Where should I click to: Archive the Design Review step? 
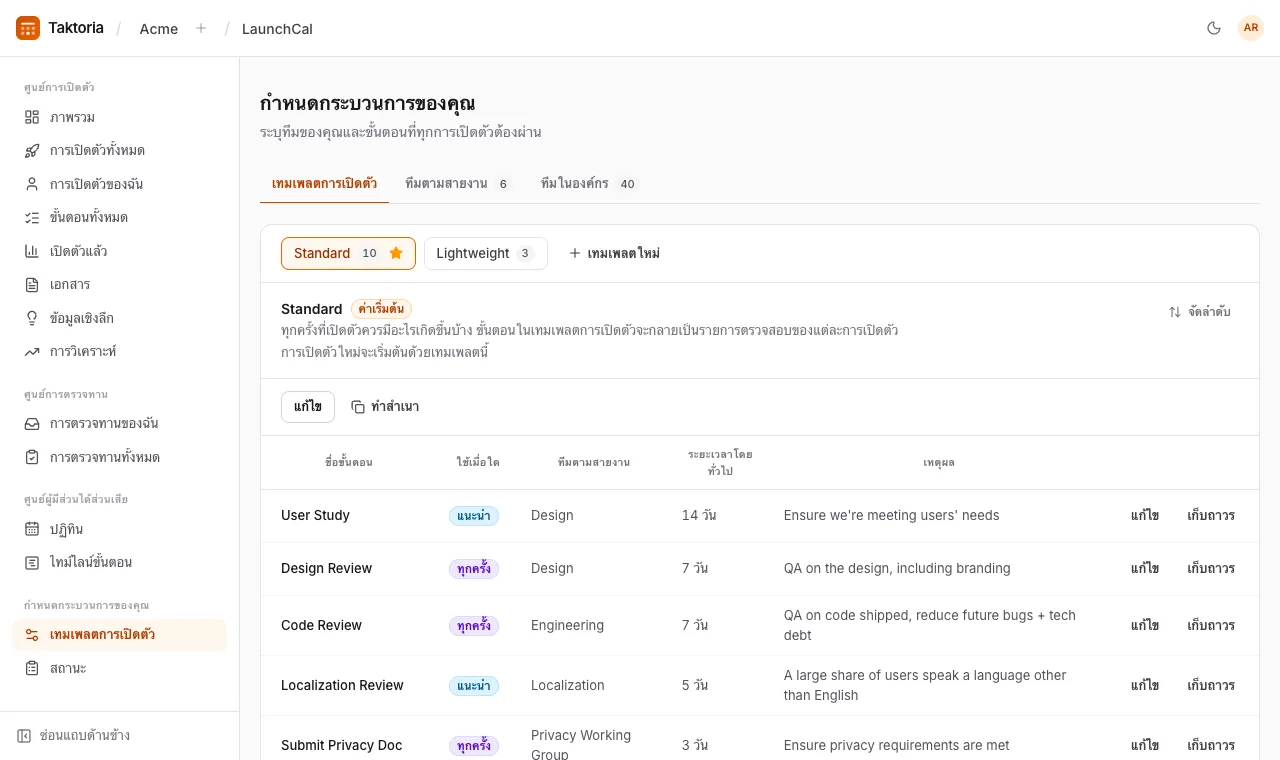[1211, 569]
